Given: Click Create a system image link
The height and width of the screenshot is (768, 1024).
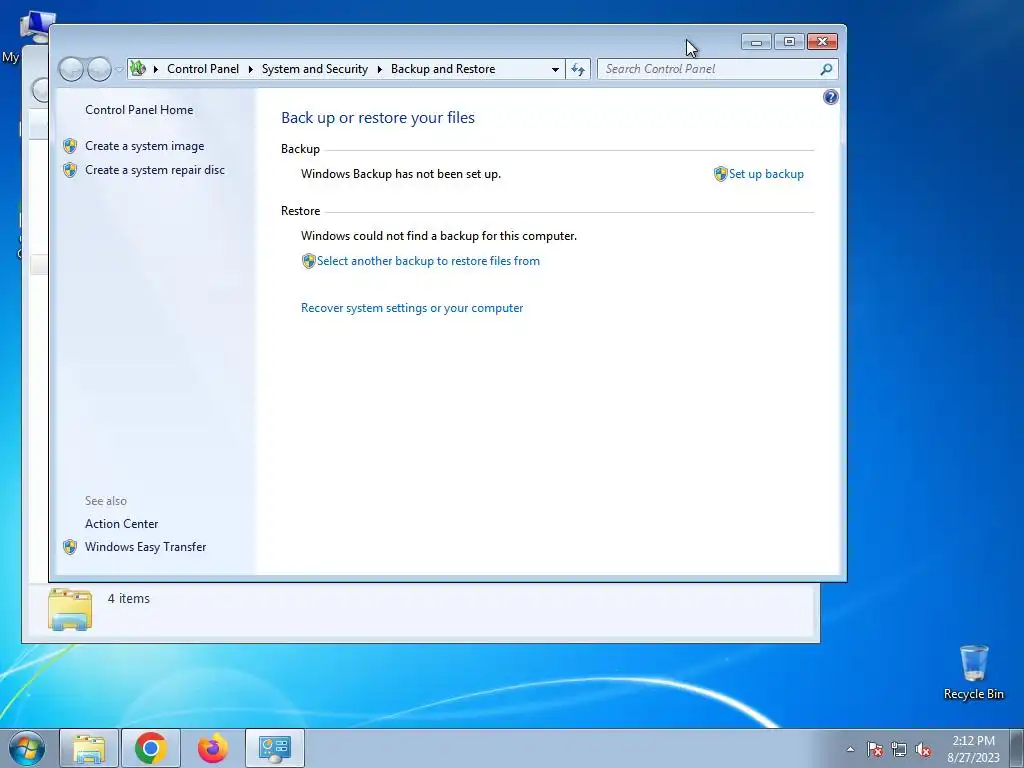Looking at the screenshot, I should 144,146.
